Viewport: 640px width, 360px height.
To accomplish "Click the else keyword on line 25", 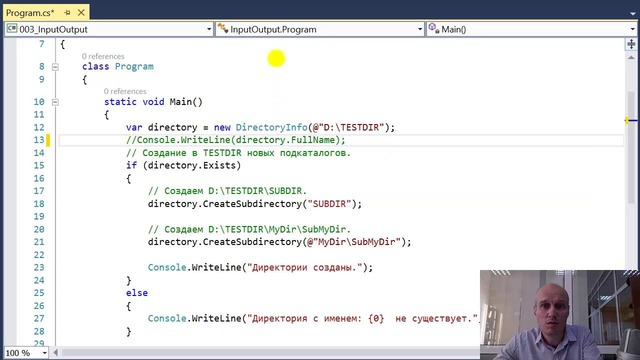I will click(137, 293).
